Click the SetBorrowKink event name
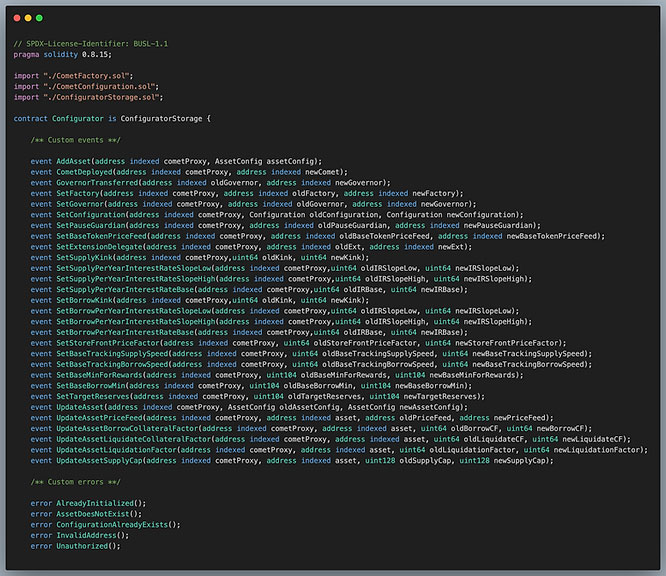The width and height of the screenshot is (666, 576). point(84,300)
